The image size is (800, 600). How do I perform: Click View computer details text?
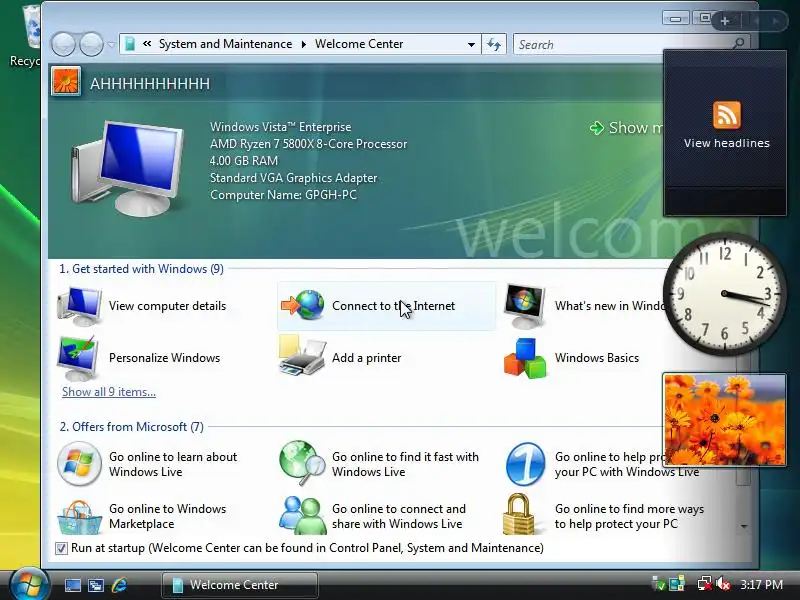167,306
